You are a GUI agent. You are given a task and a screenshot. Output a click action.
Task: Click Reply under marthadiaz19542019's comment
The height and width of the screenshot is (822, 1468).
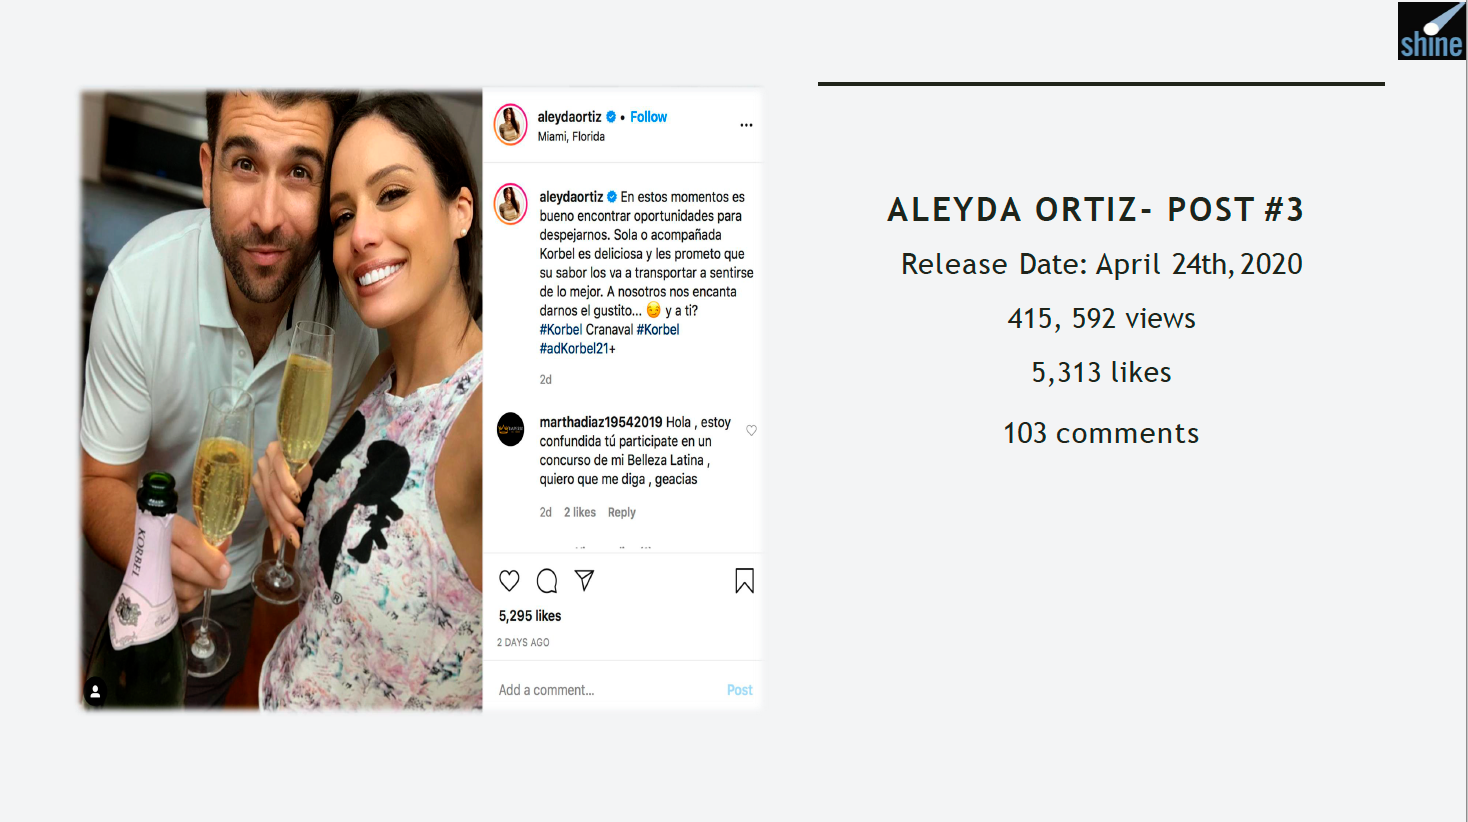(621, 512)
